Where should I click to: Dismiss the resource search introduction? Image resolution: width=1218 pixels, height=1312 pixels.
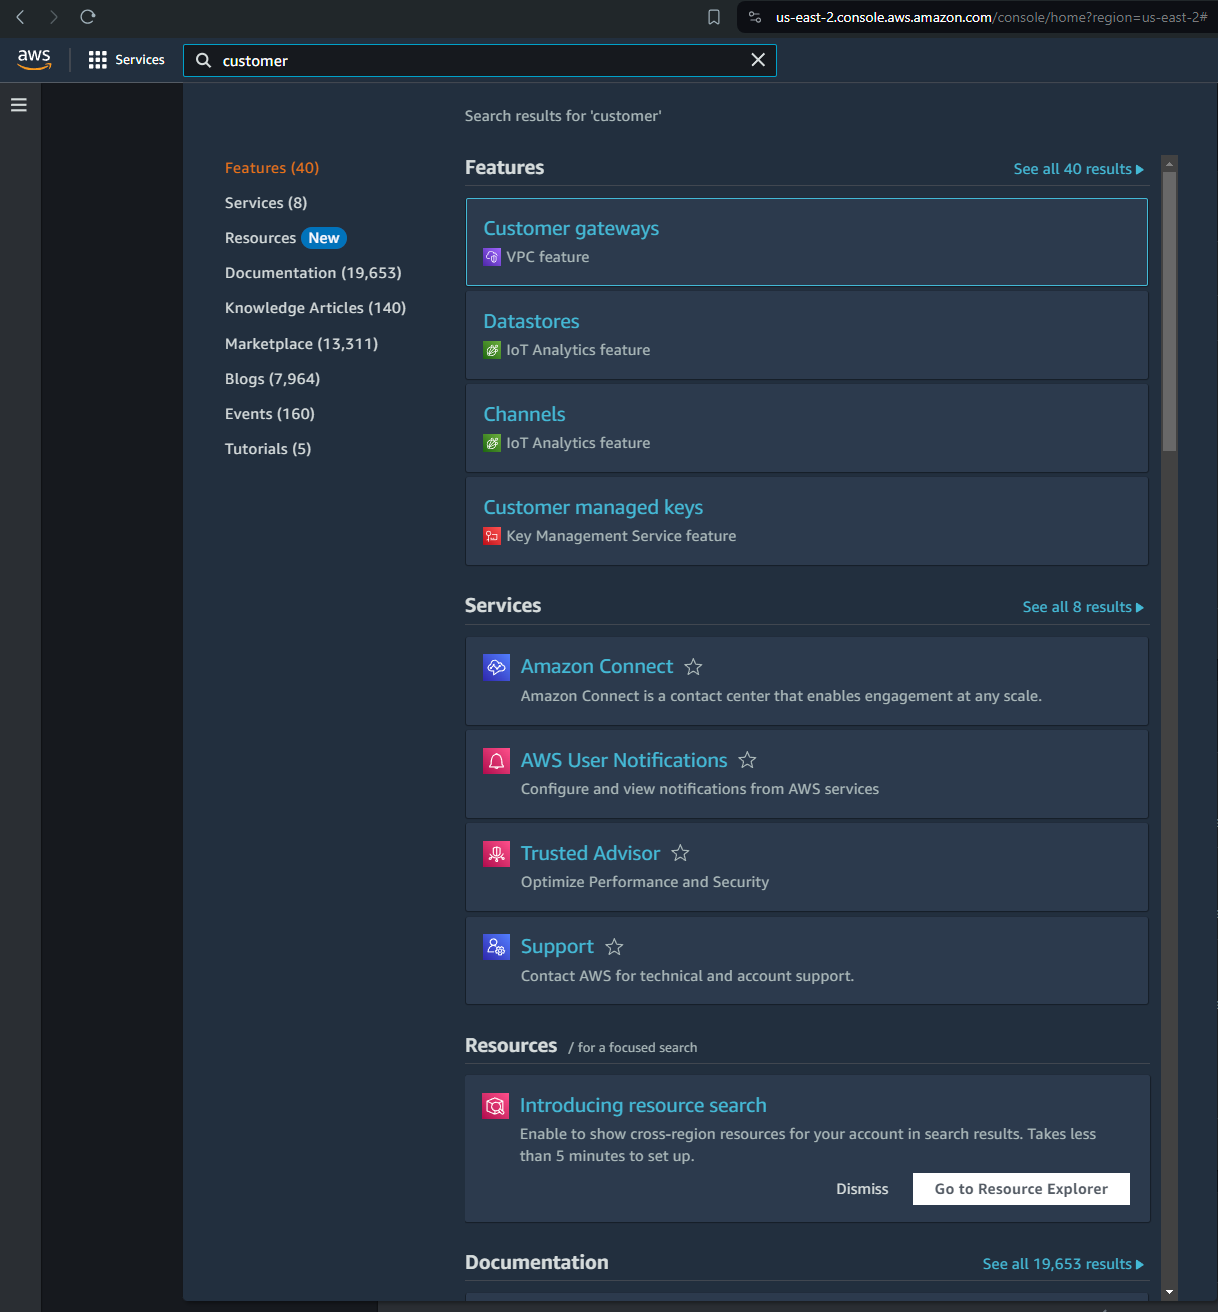[862, 1189]
